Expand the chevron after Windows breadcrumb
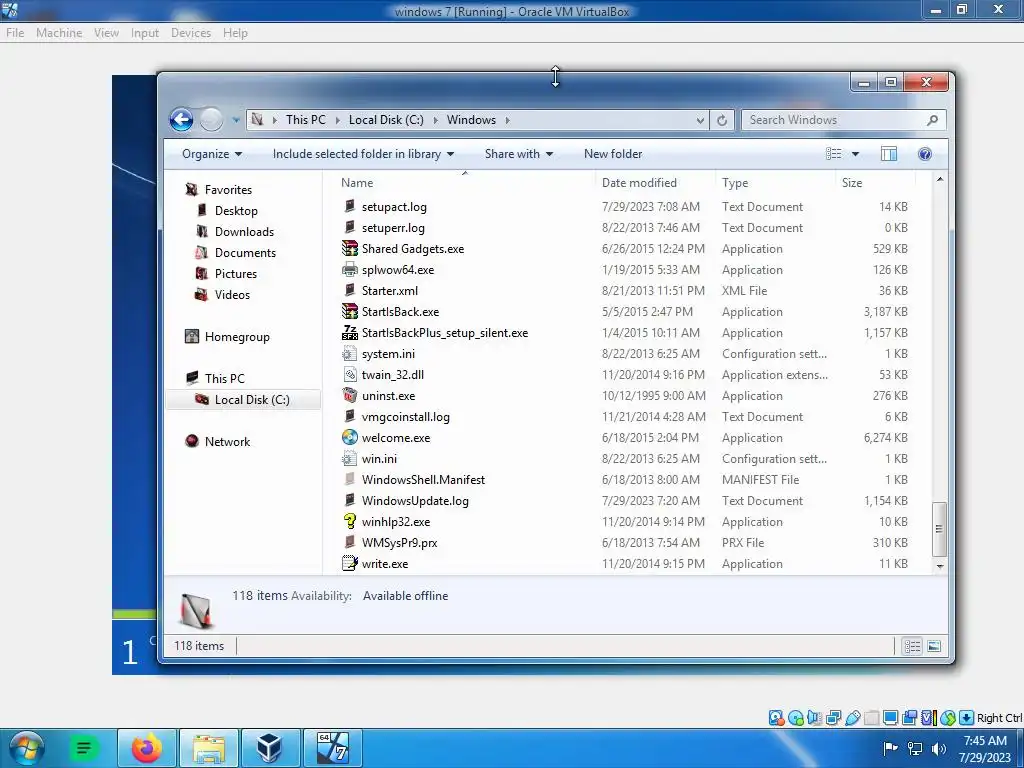The width and height of the screenshot is (1024, 768). click(507, 120)
